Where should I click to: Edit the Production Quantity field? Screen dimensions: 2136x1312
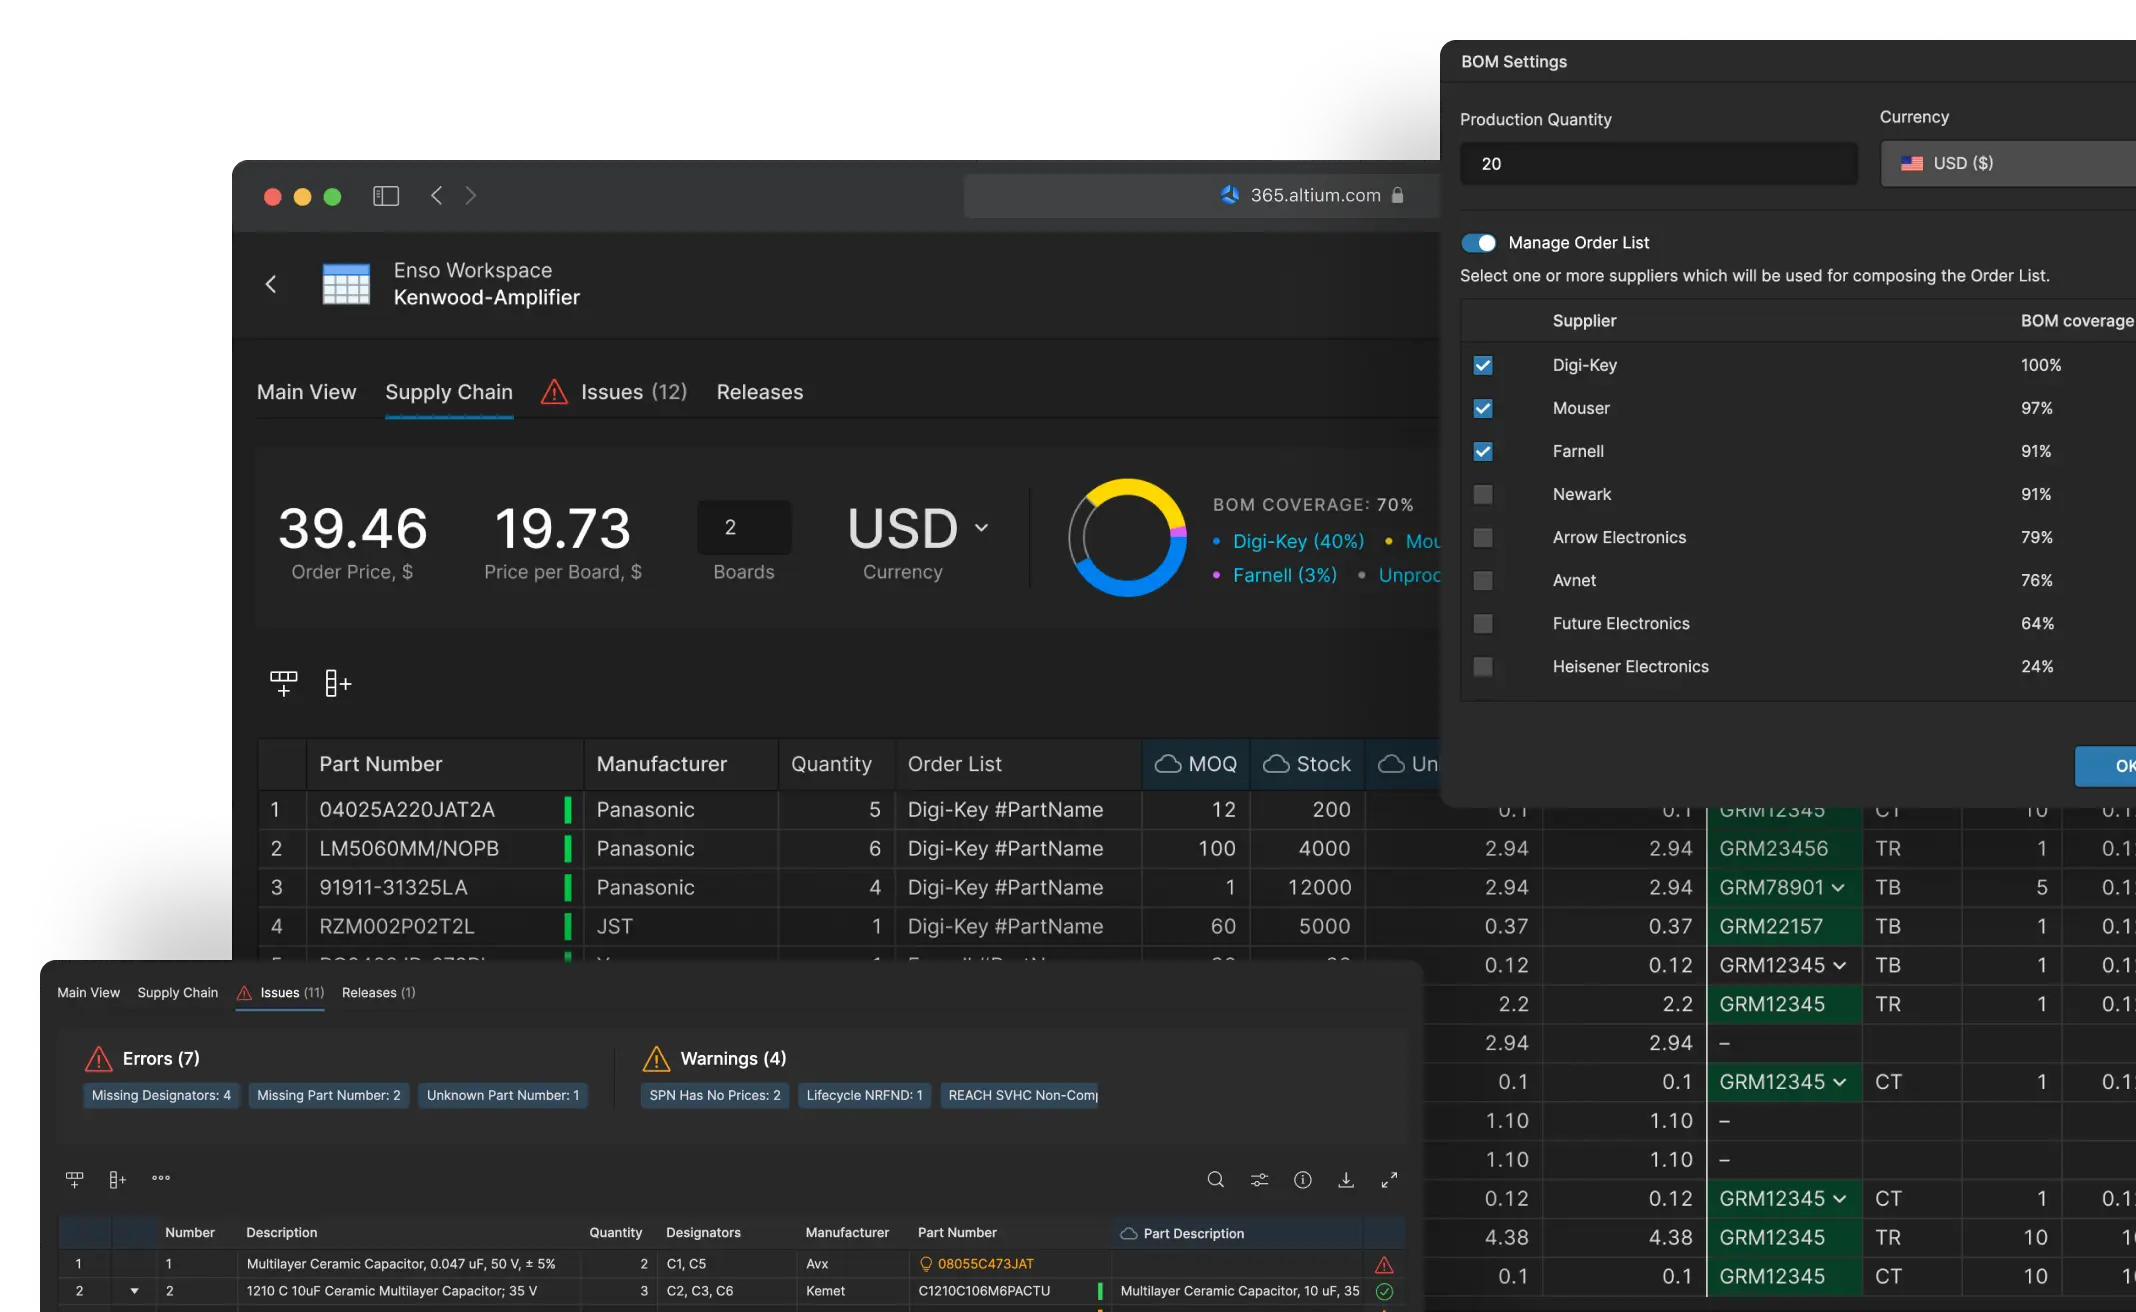pos(1658,164)
